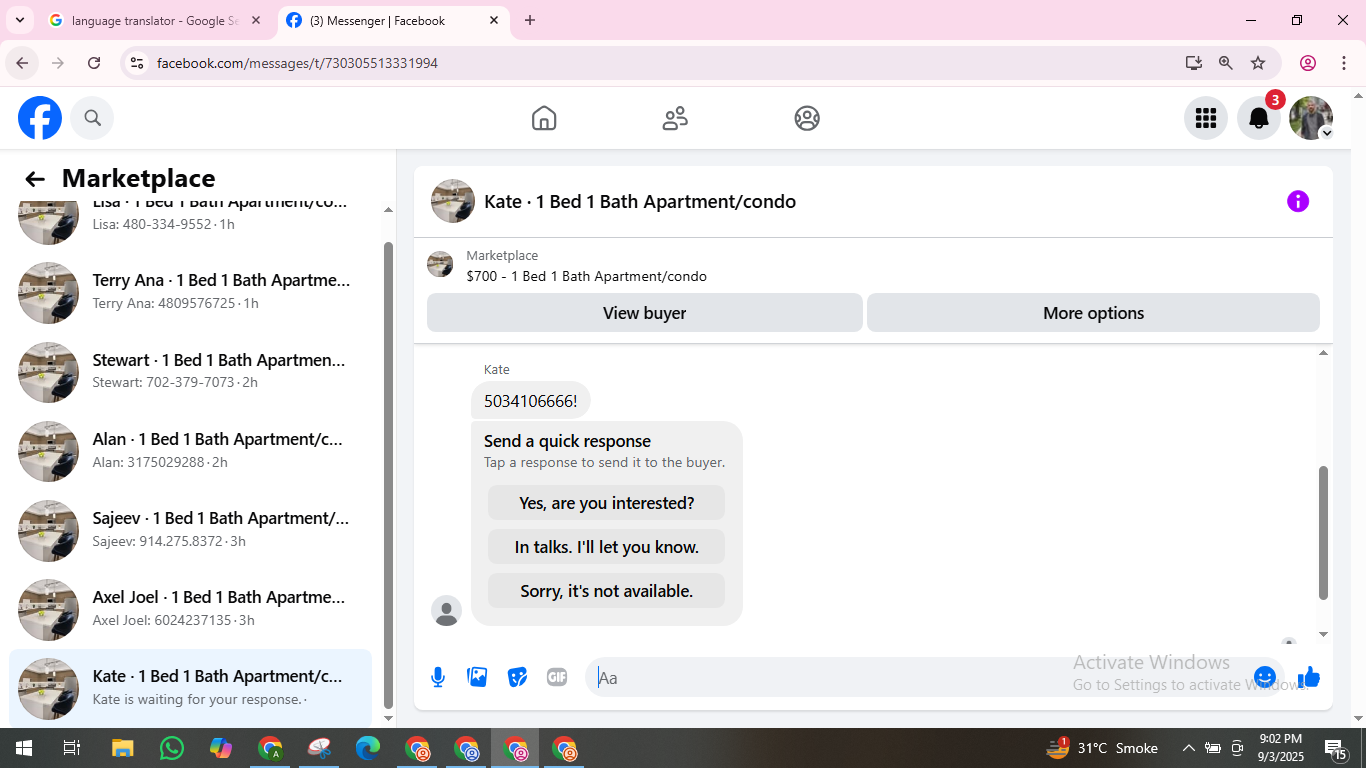
Task: Bookmark this page with the star
Action: pos(1258,63)
